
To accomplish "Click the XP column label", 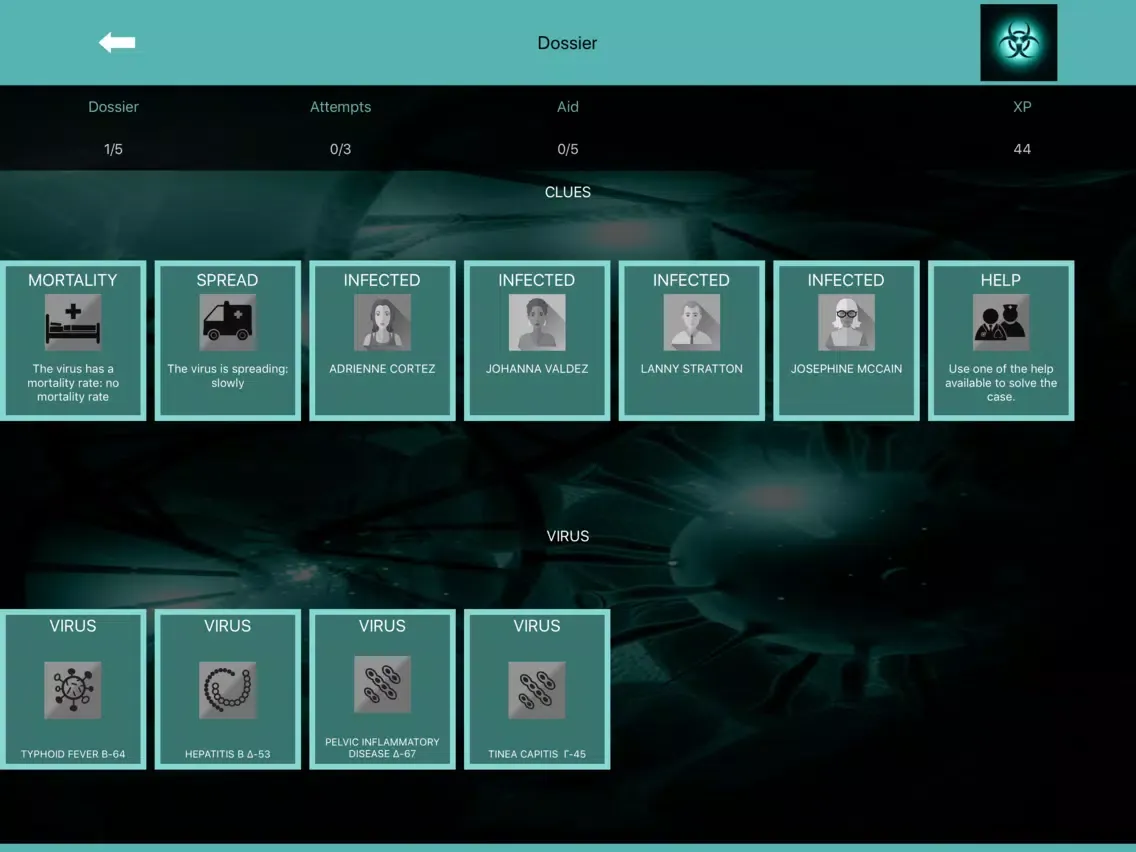I will [x=1022, y=107].
